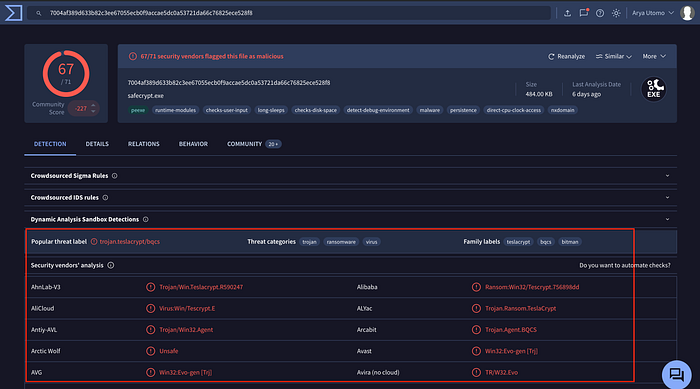
Task: Click the VirusTotal logo icon
Action: point(13,13)
